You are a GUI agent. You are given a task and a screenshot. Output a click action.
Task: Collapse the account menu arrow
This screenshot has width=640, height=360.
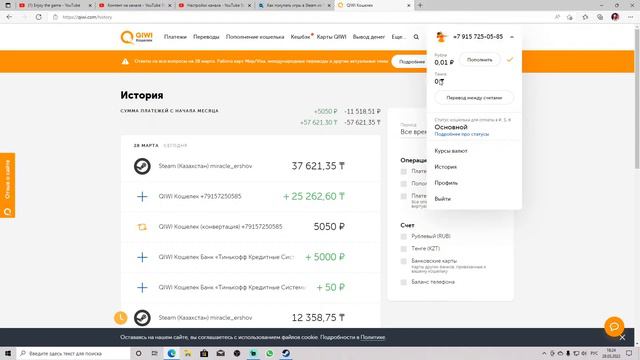[x=512, y=37]
